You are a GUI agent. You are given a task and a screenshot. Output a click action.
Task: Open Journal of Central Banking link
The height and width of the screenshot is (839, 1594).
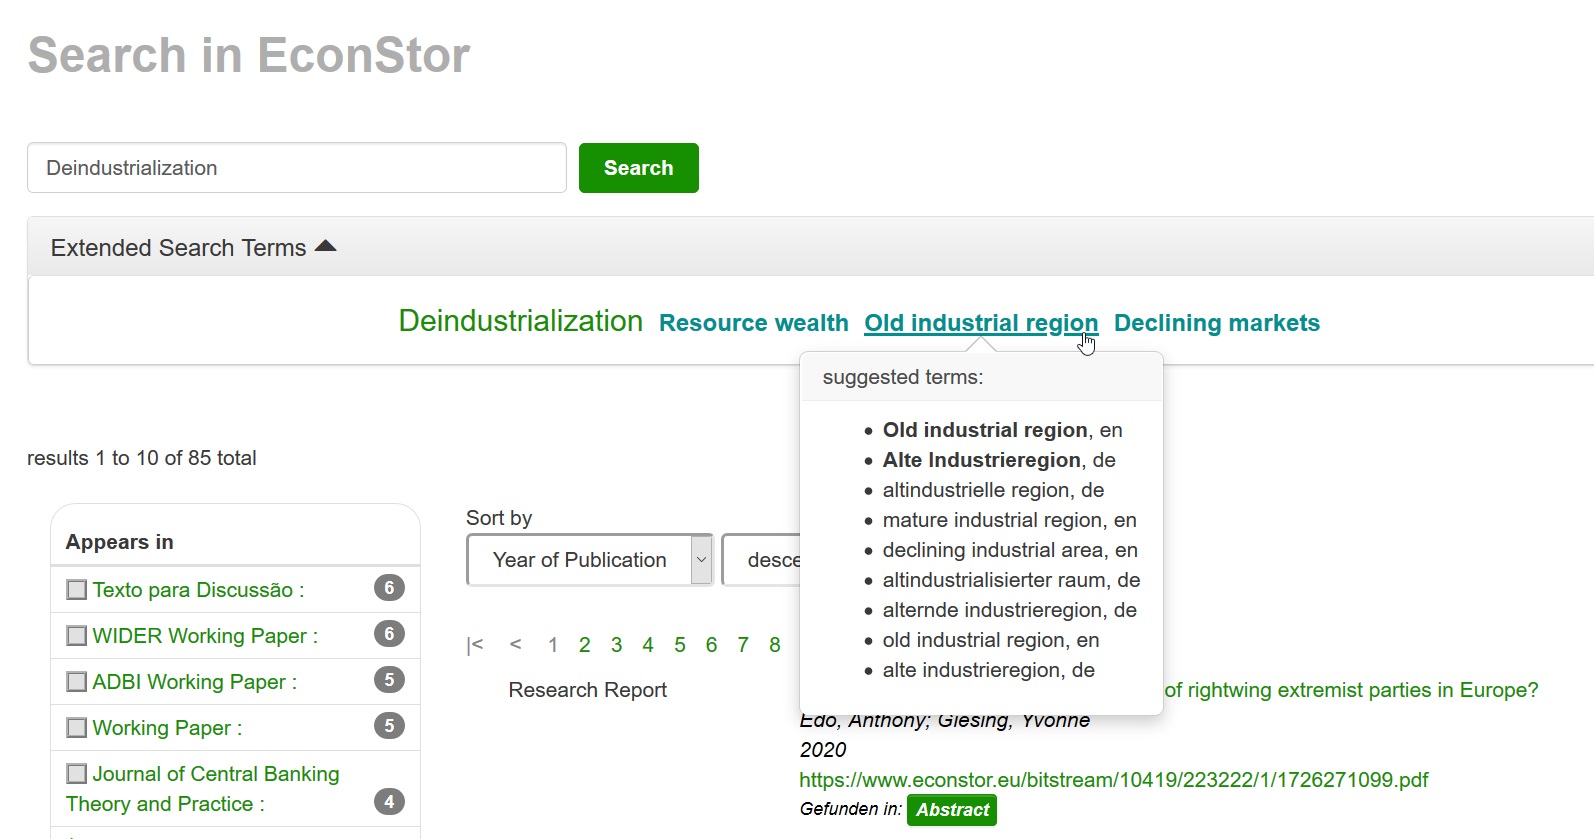point(203,789)
